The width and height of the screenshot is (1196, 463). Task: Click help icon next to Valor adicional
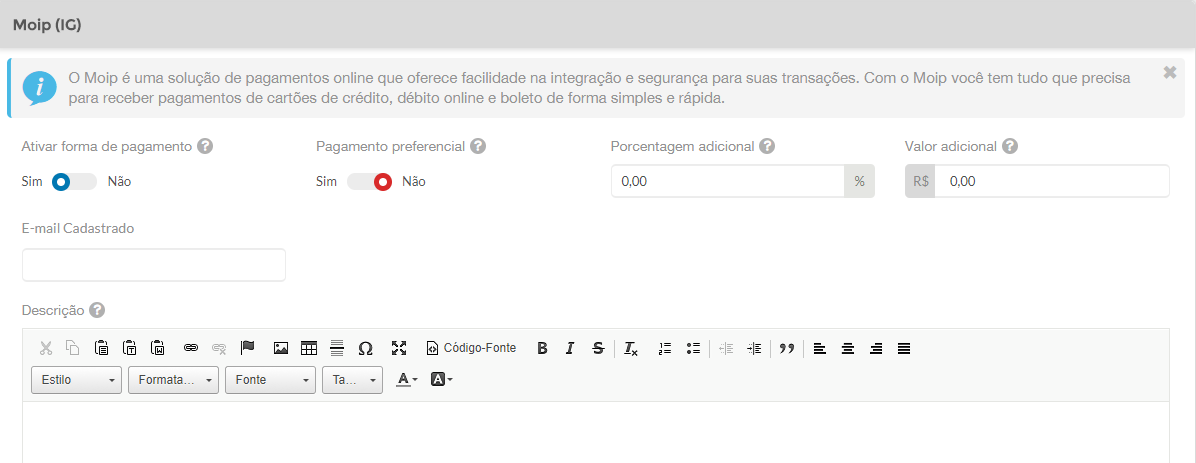coord(1010,146)
